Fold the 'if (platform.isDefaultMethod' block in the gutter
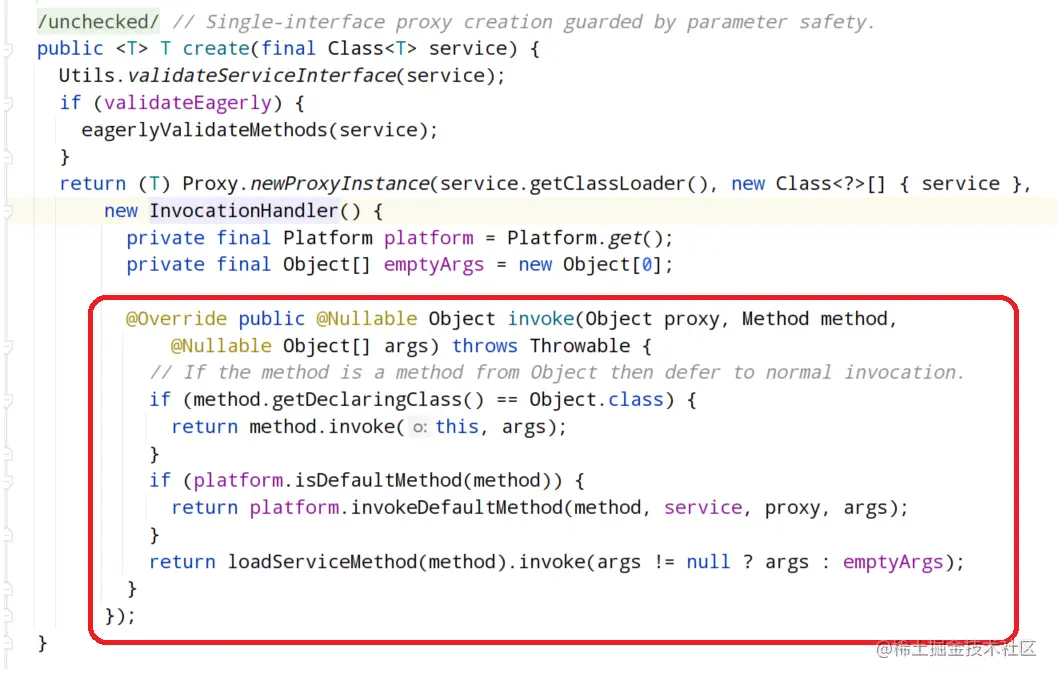 pyautogui.click(x=8, y=481)
